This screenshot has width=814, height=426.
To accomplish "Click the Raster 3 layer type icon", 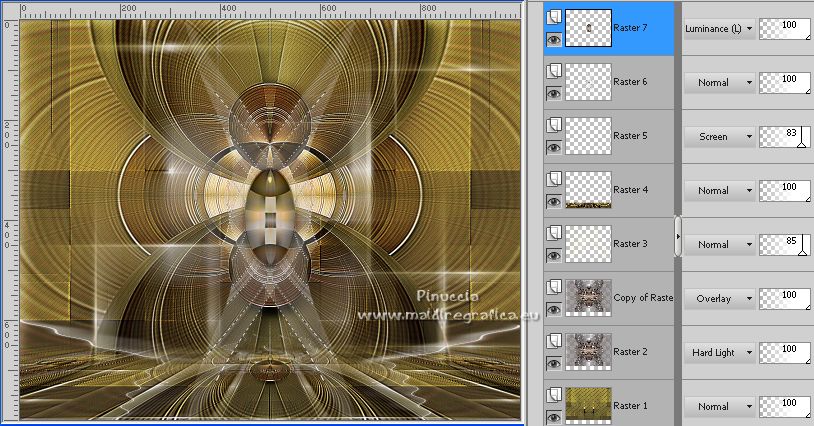I will tap(554, 233).
